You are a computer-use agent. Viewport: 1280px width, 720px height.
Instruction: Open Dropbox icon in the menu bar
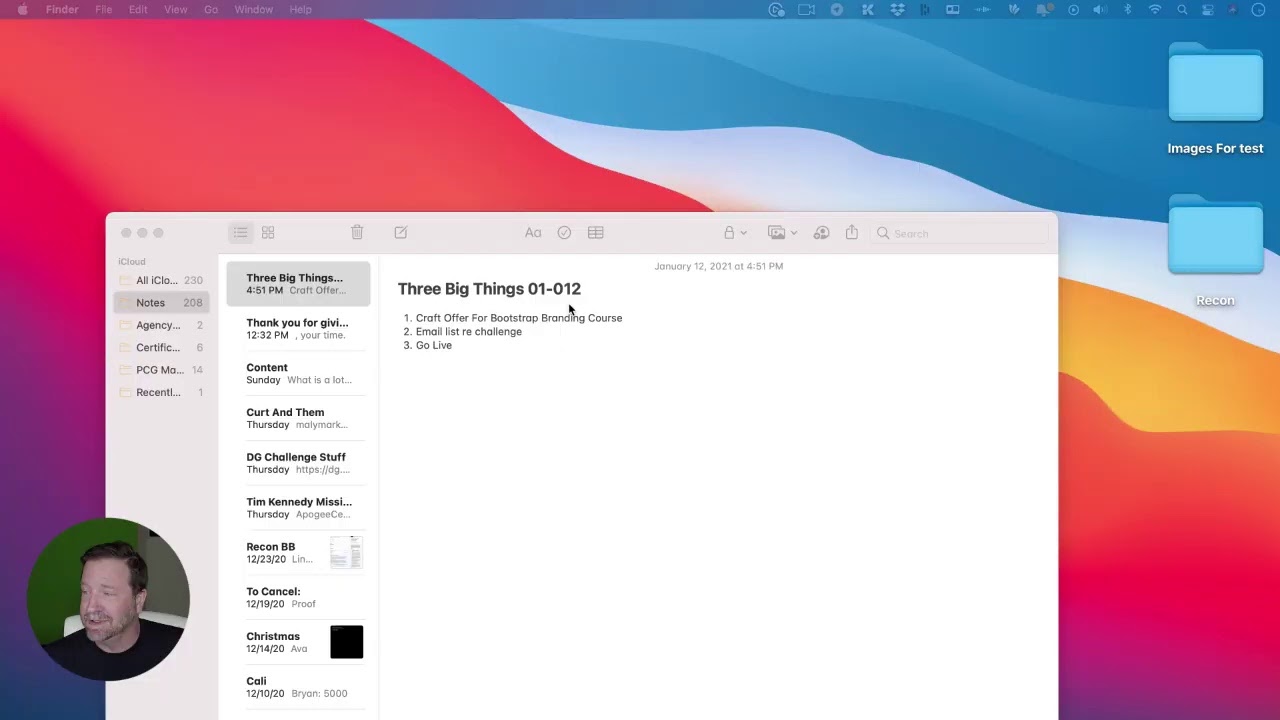click(x=897, y=9)
